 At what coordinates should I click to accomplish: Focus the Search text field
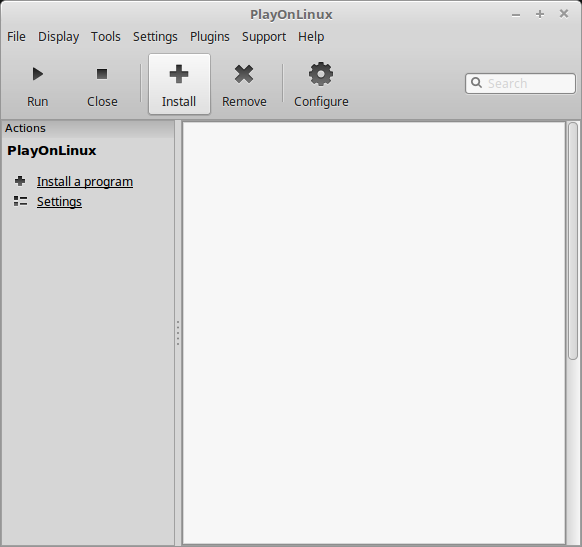[x=520, y=83]
